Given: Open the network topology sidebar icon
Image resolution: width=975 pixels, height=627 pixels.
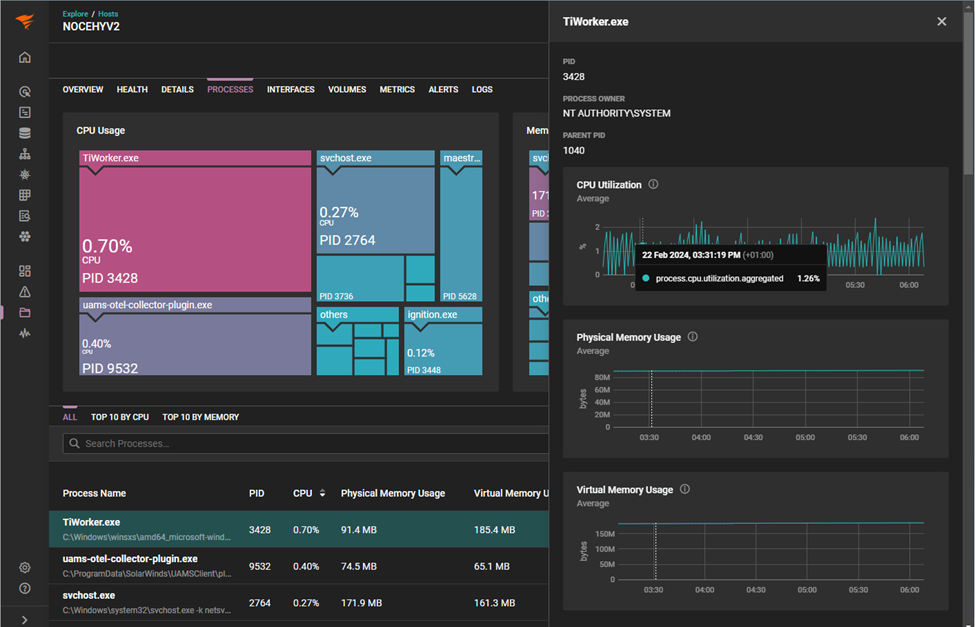Looking at the screenshot, I should pos(25,154).
